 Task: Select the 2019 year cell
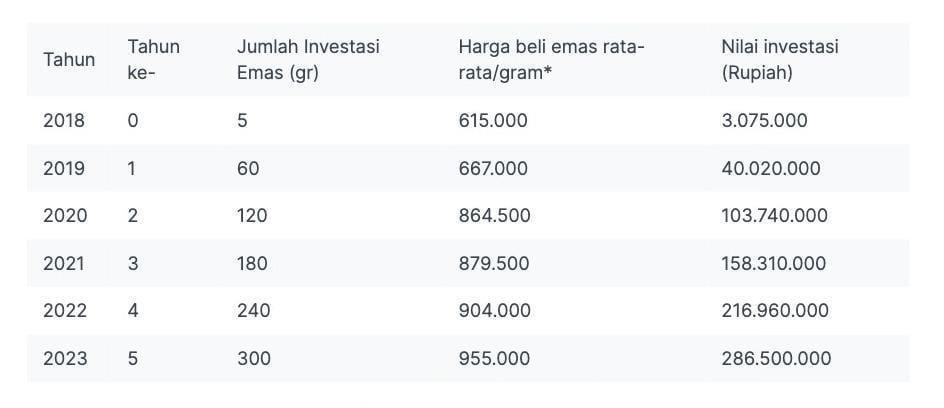[x=64, y=168]
